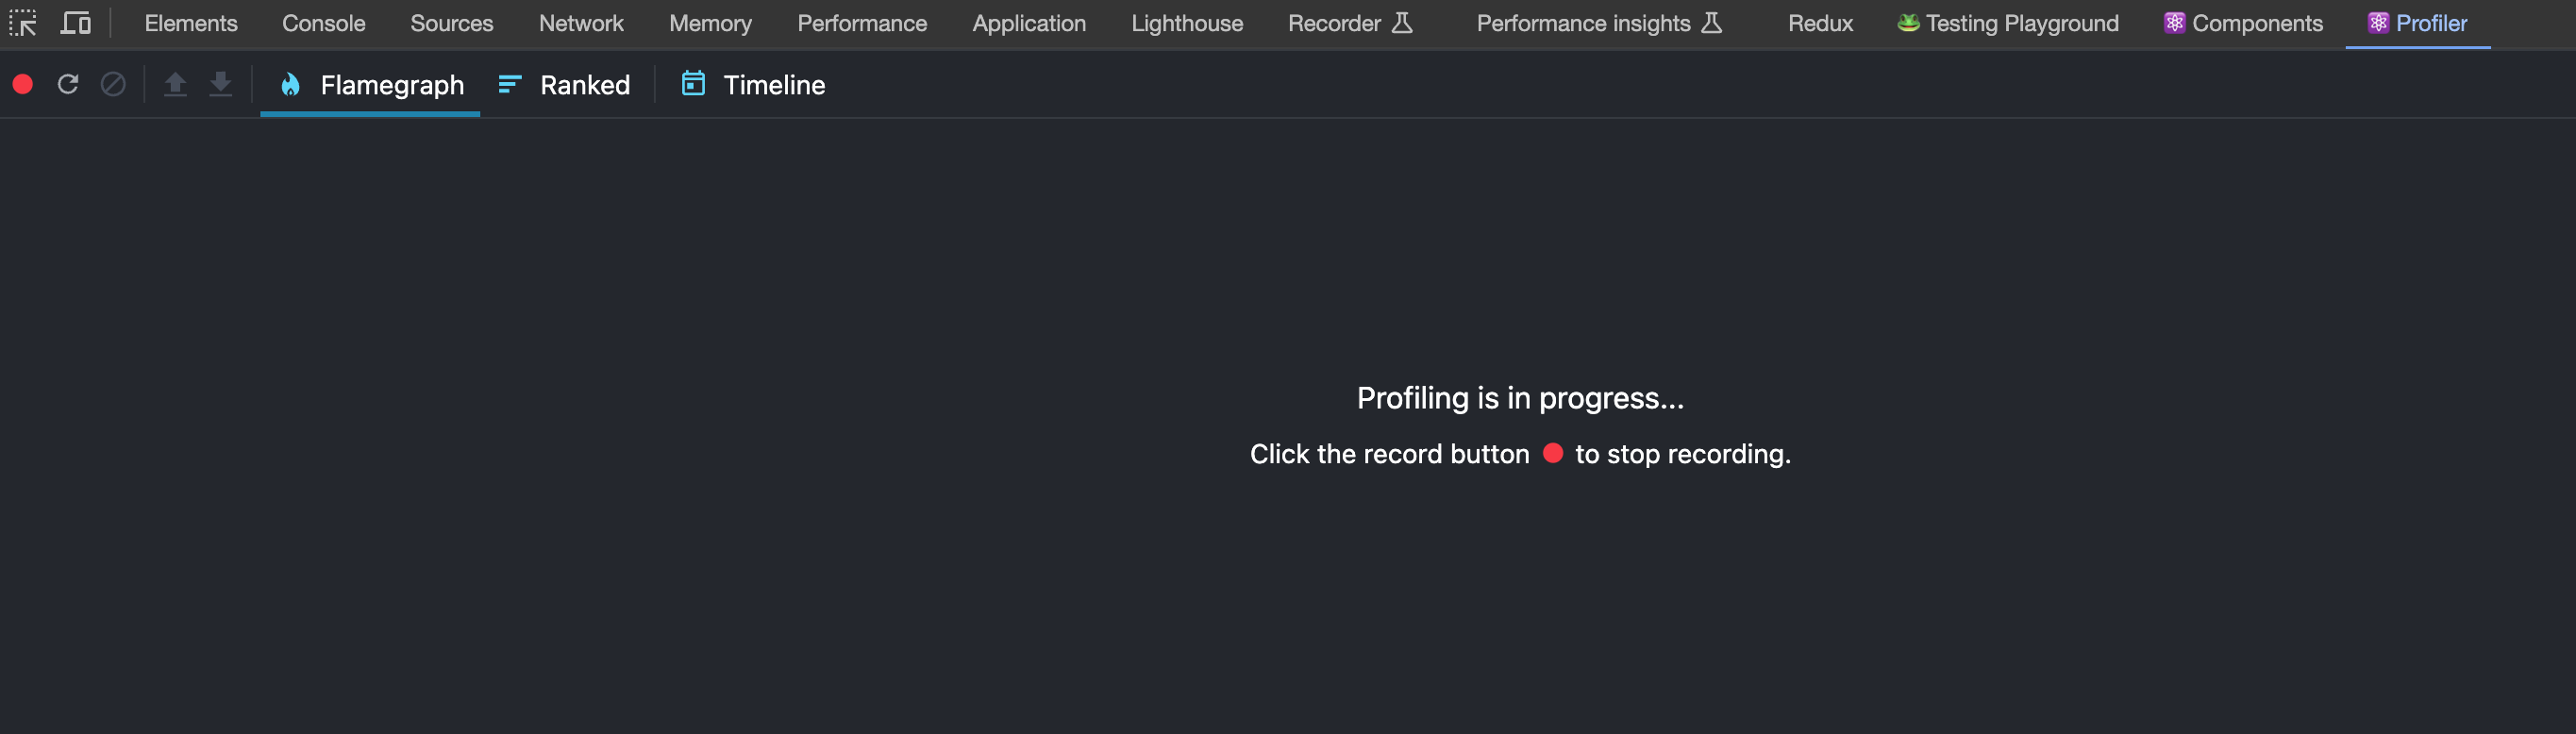Open the Timeline view
Screen dimensions: 2576x734
click(775, 85)
